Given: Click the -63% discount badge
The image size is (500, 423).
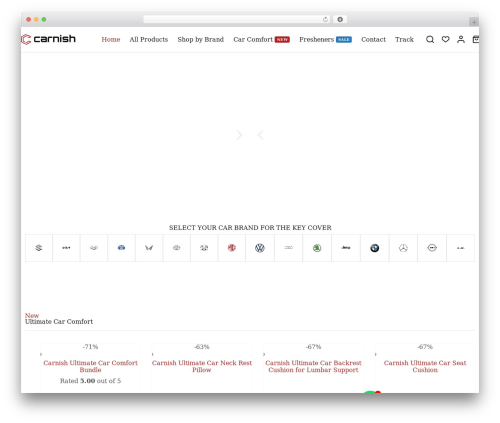Looking at the screenshot, I should tap(202, 347).
